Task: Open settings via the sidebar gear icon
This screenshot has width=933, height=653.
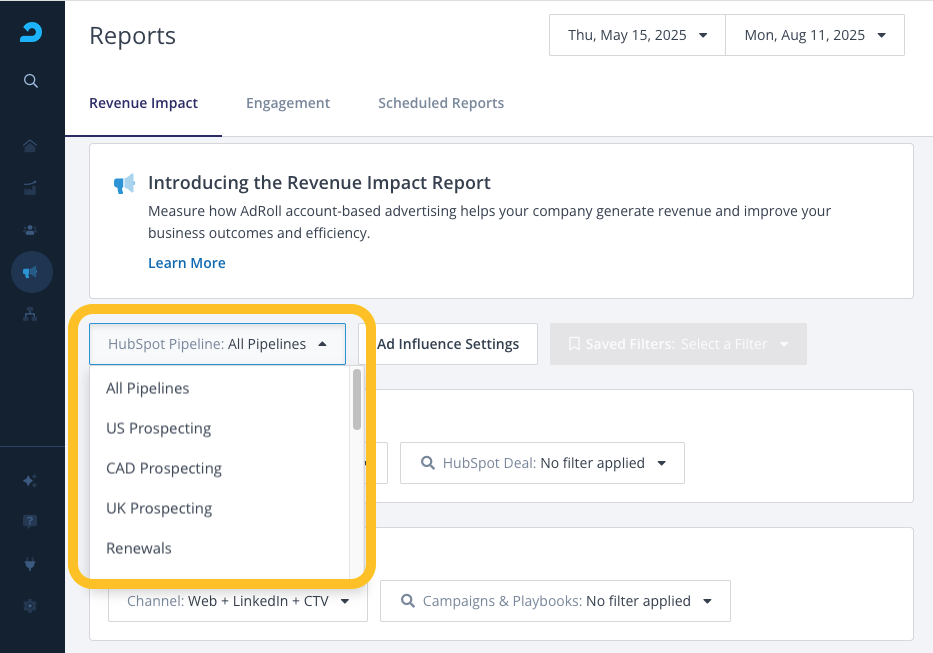Action: coord(31,605)
